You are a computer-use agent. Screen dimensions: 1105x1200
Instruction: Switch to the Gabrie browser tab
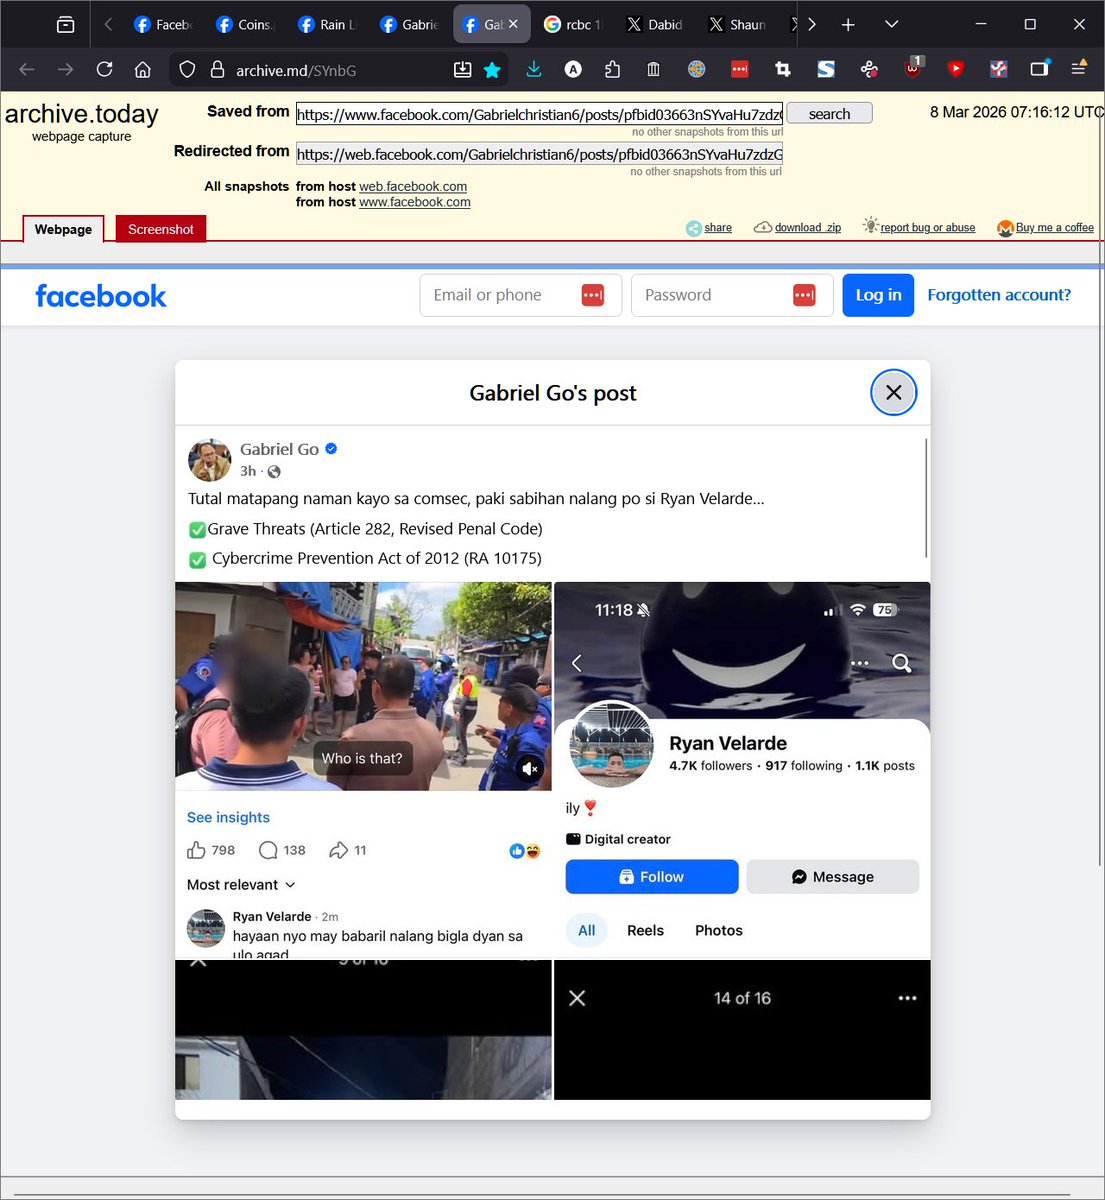pyautogui.click(x=408, y=24)
